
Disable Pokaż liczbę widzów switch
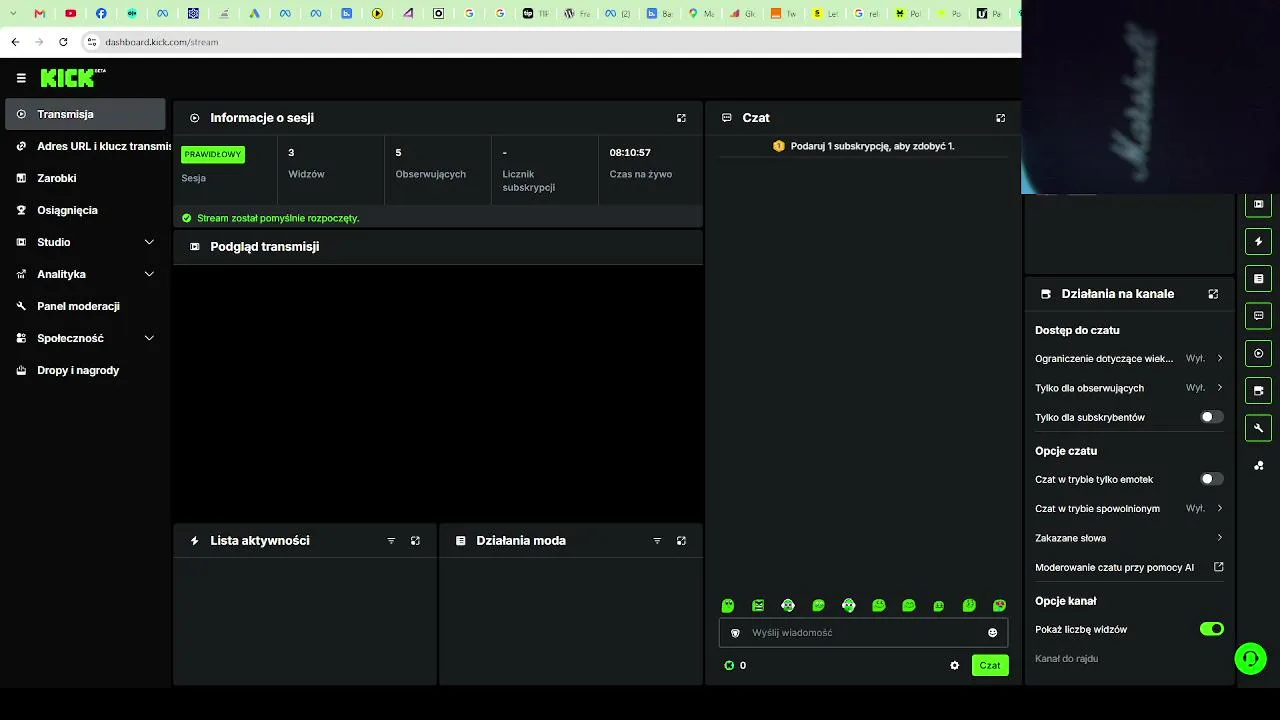(1211, 629)
